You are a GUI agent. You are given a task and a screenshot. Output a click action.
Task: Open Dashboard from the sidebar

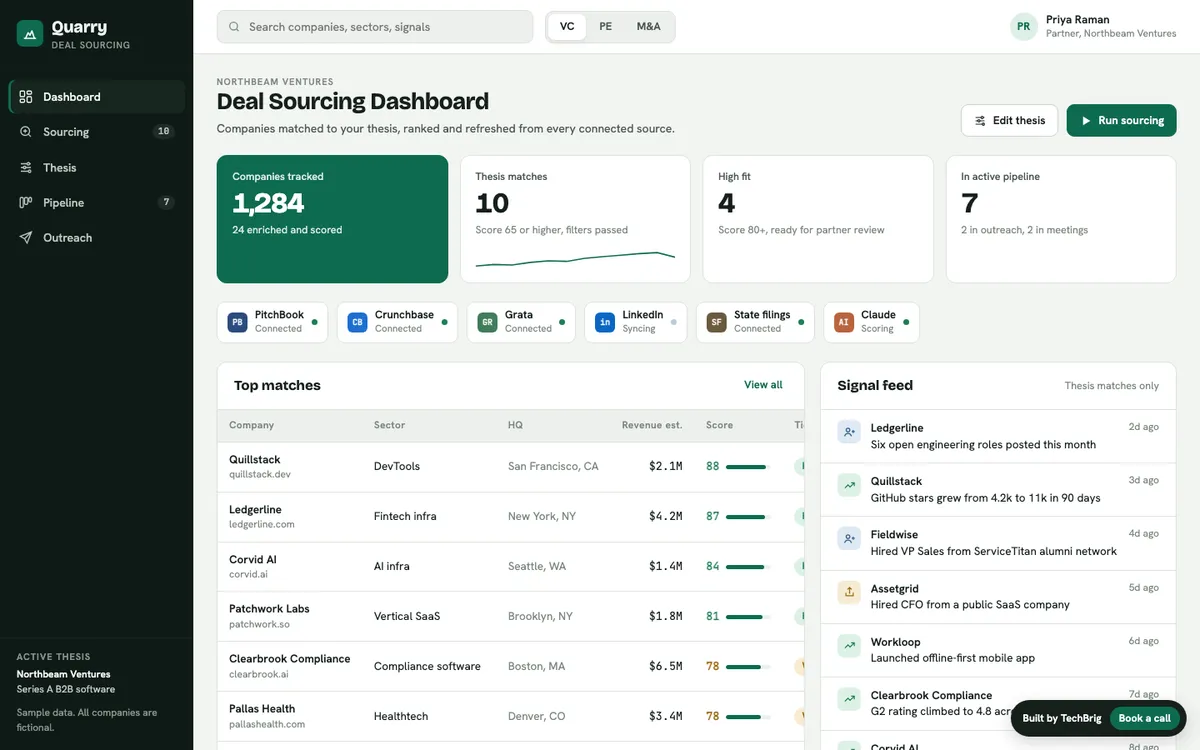pyautogui.click(x=97, y=97)
